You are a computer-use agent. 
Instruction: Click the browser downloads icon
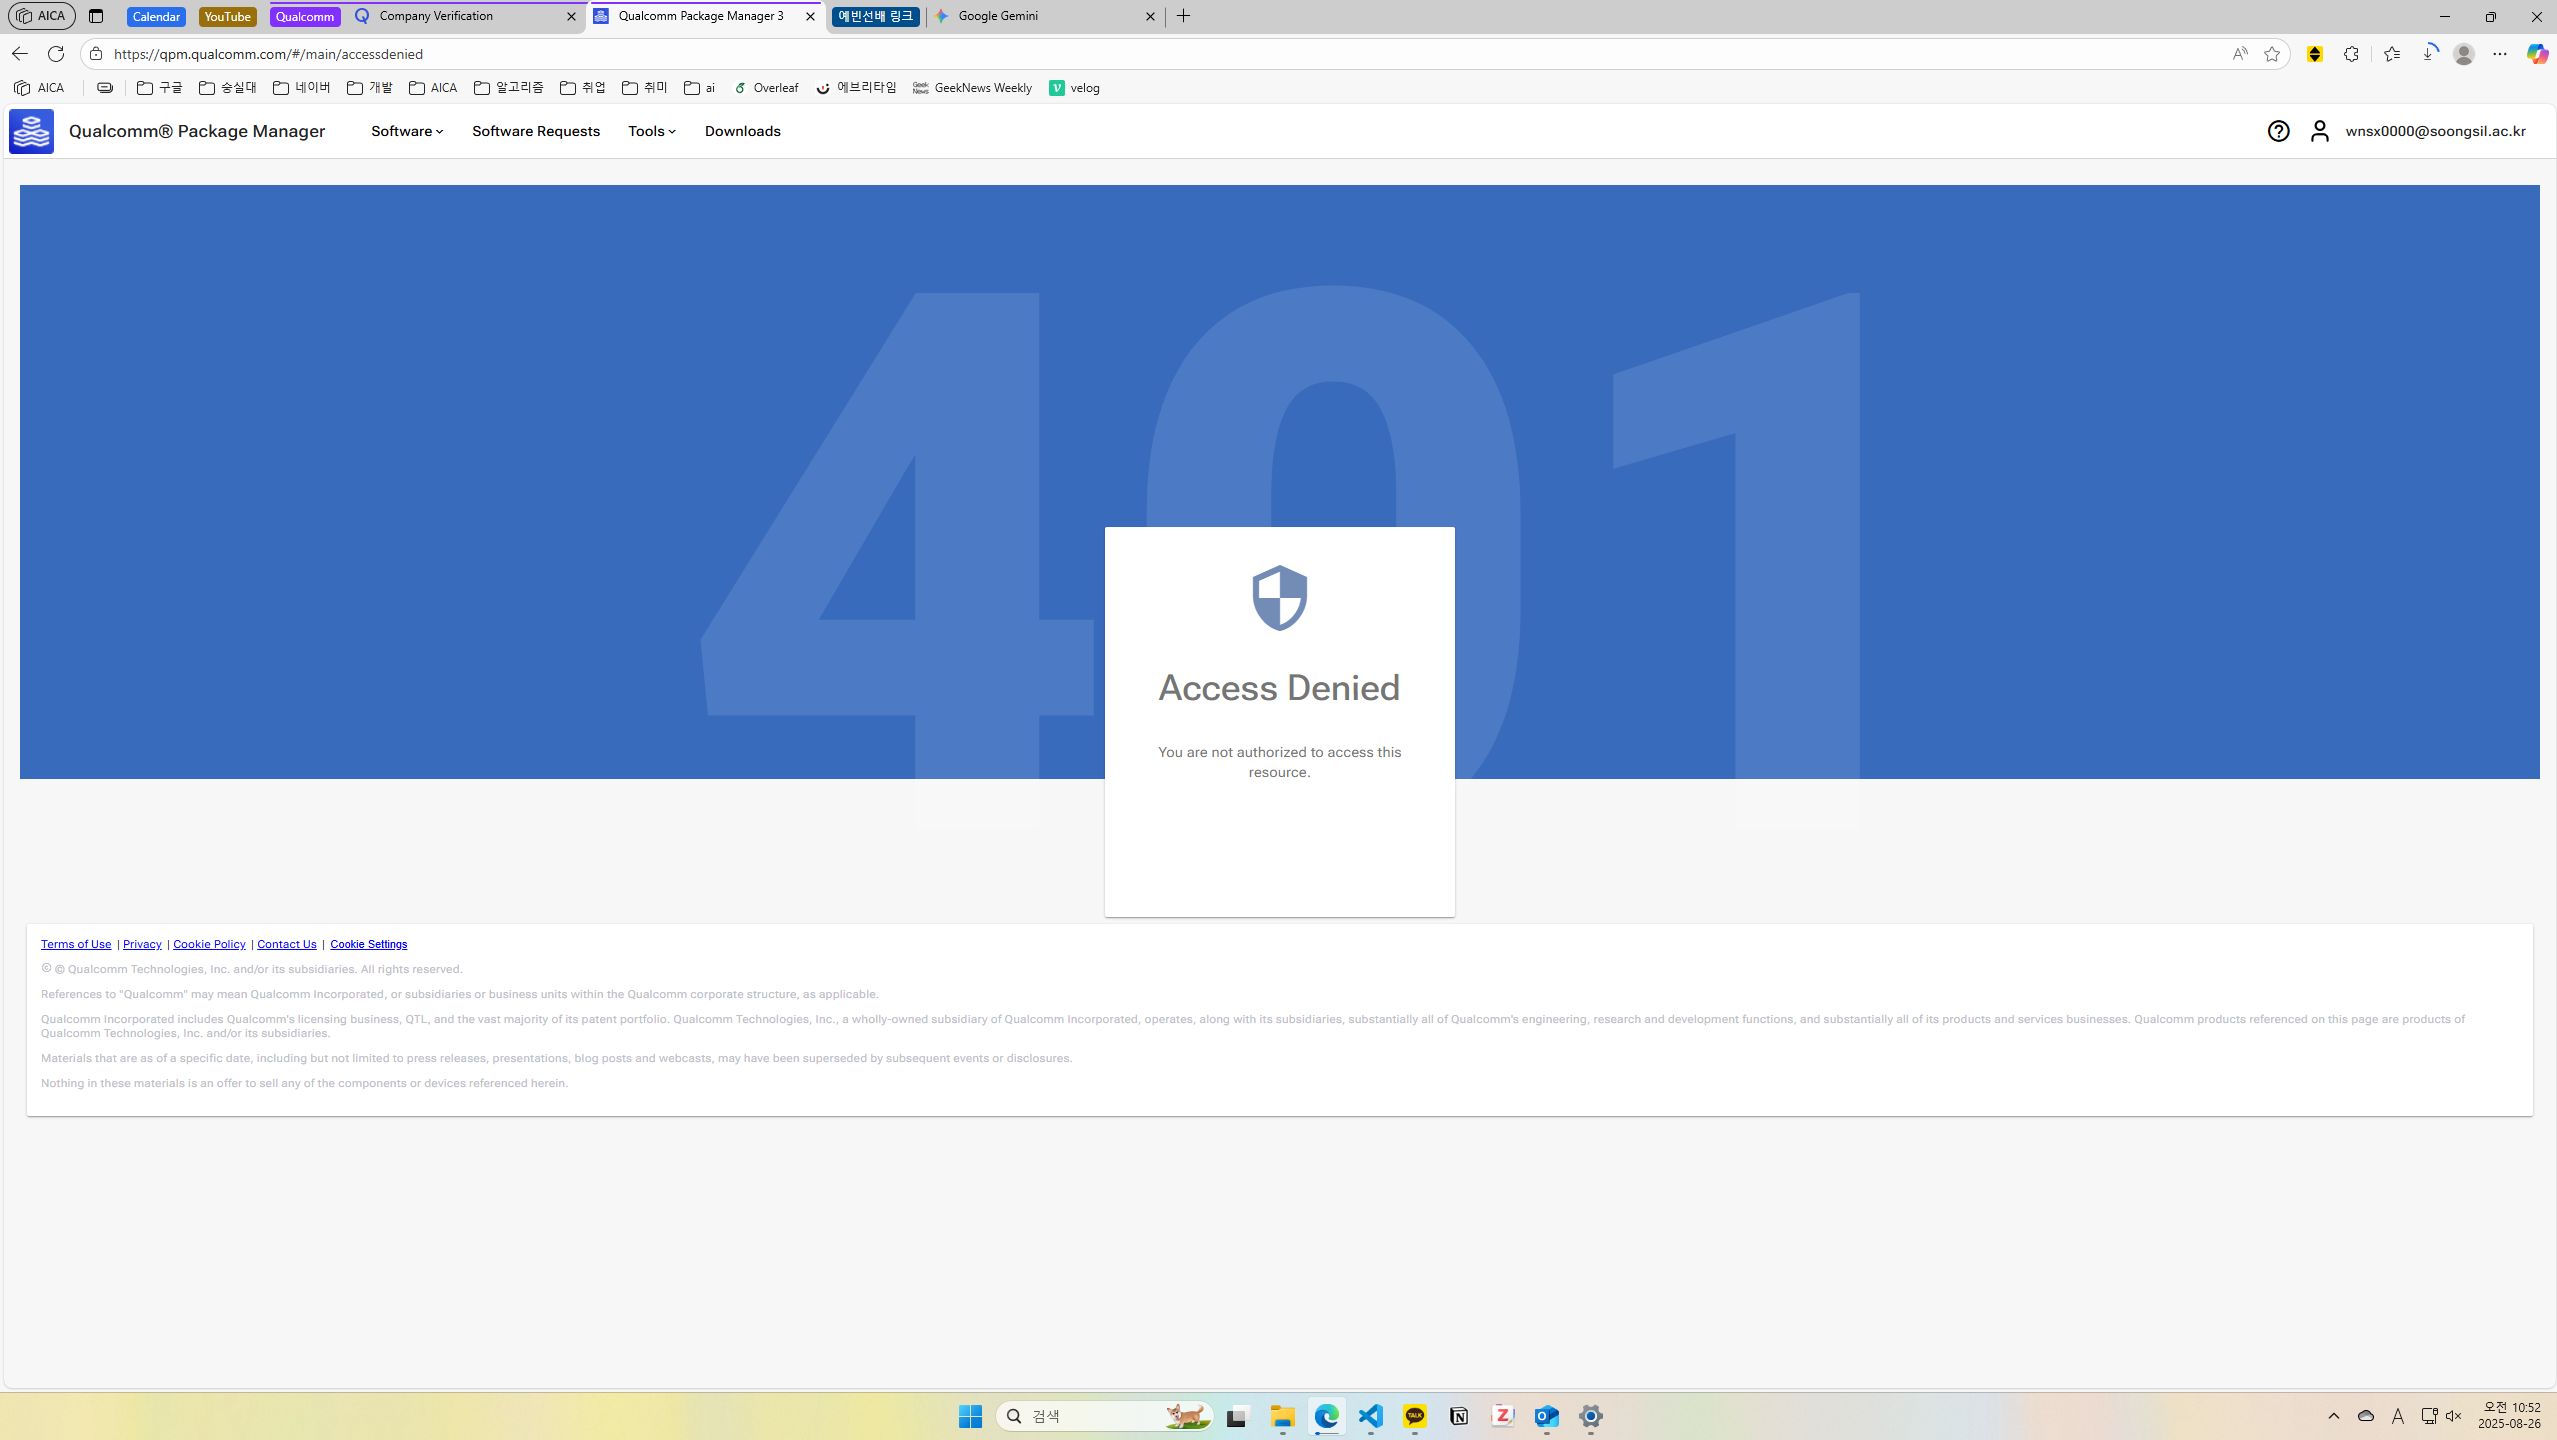(x=2429, y=54)
